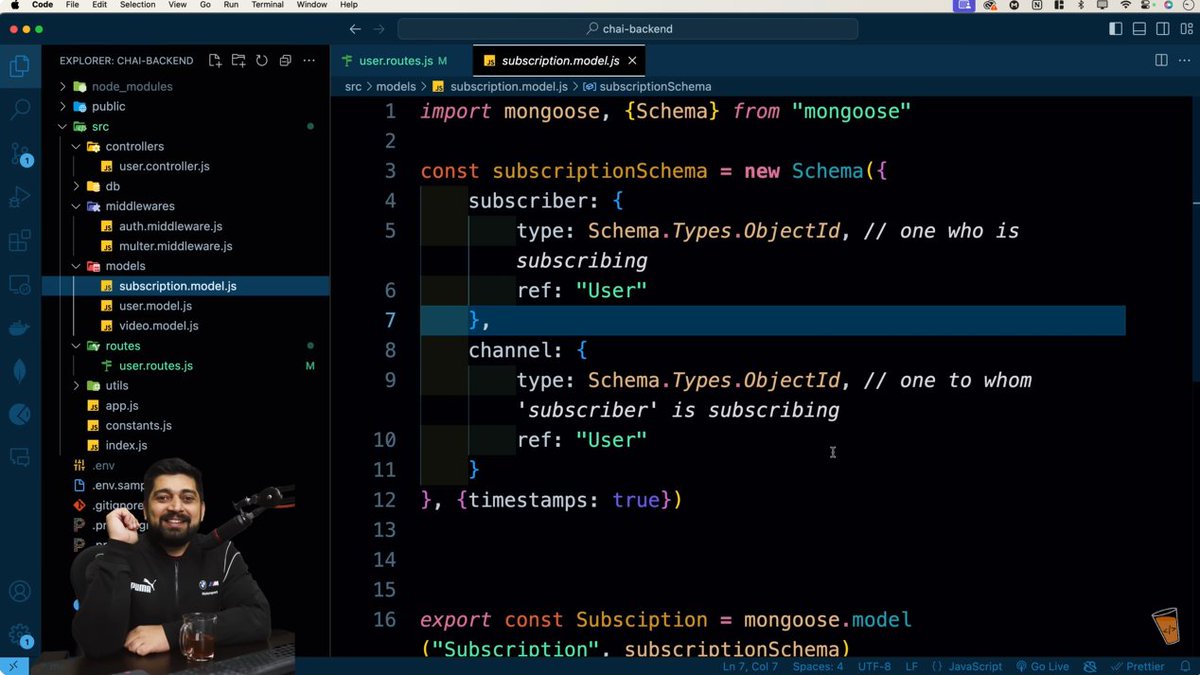1200x675 pixels.
Task: Switch to the user.routes.js tab
Action: 394,60
